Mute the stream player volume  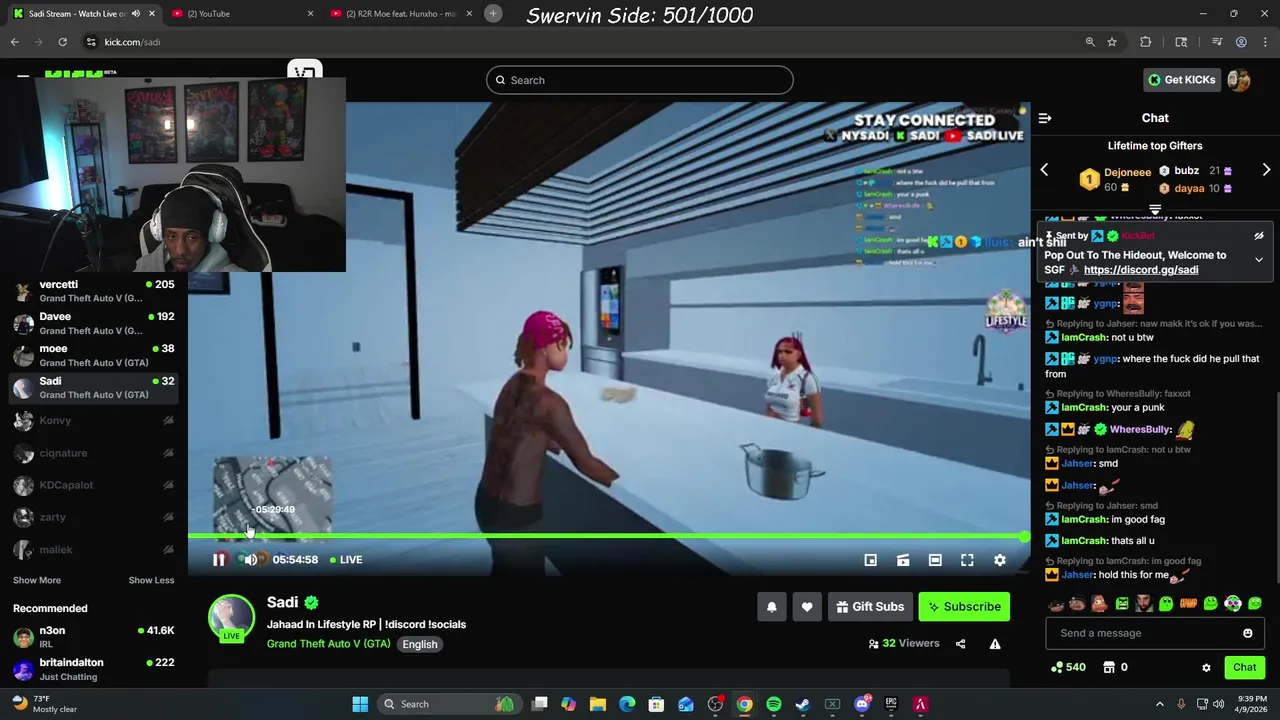point(251,560)
